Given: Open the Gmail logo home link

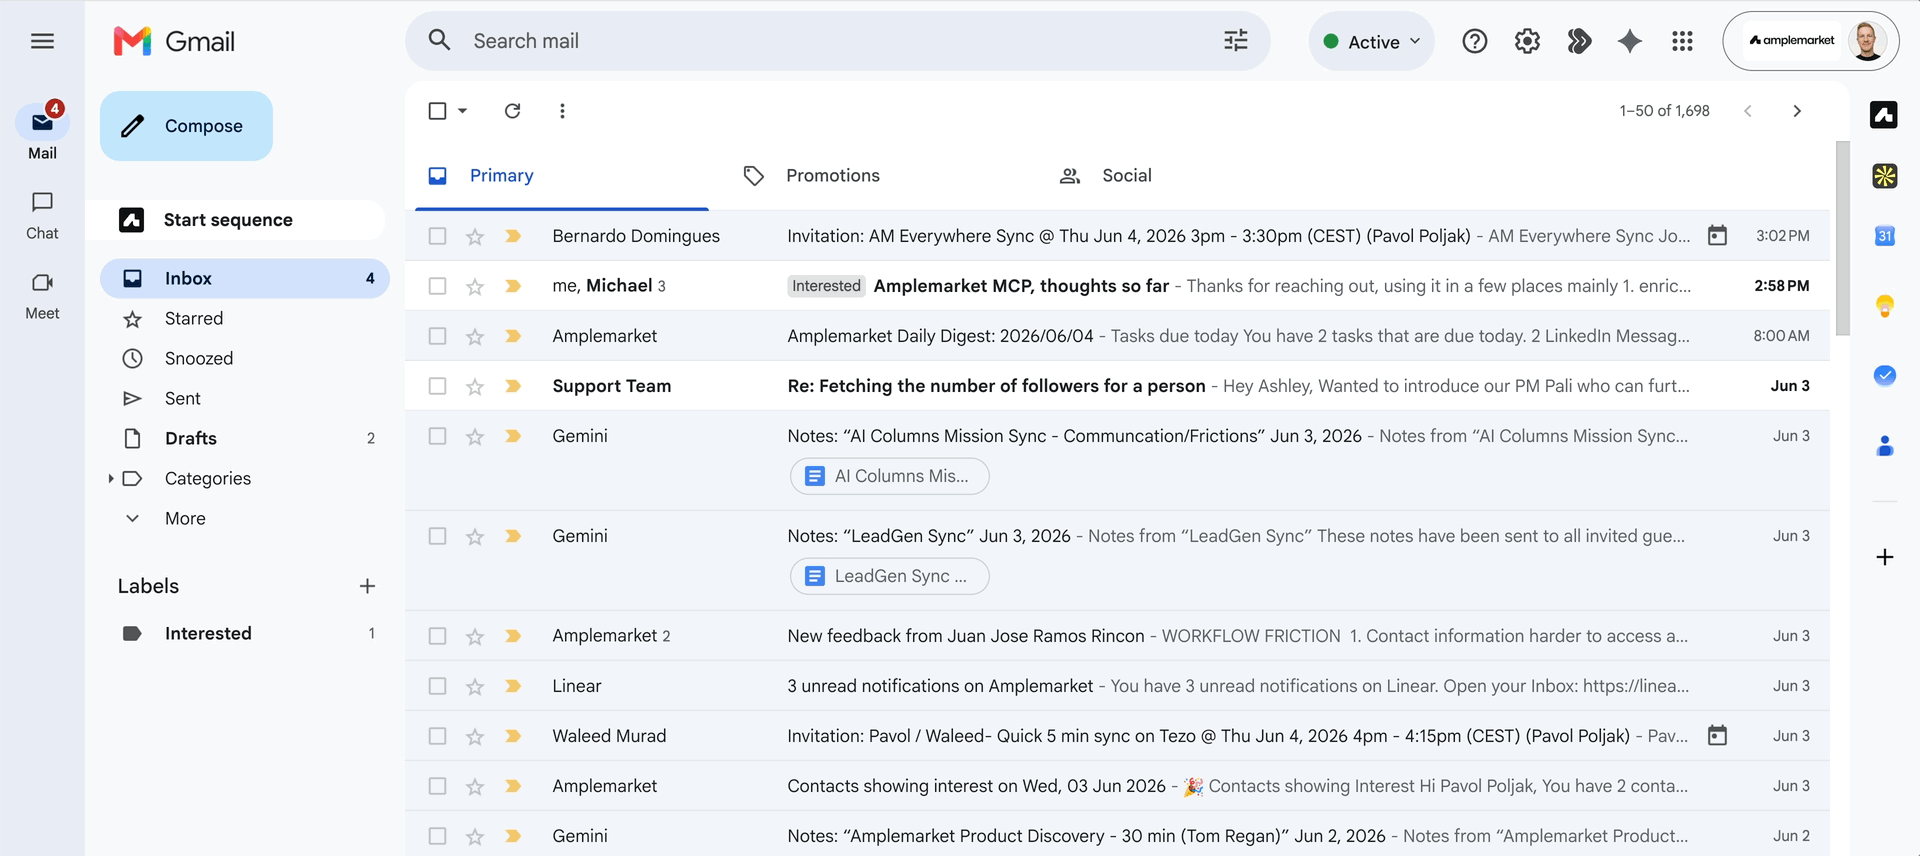Looking at the screenshot, I should coord(174,41).
